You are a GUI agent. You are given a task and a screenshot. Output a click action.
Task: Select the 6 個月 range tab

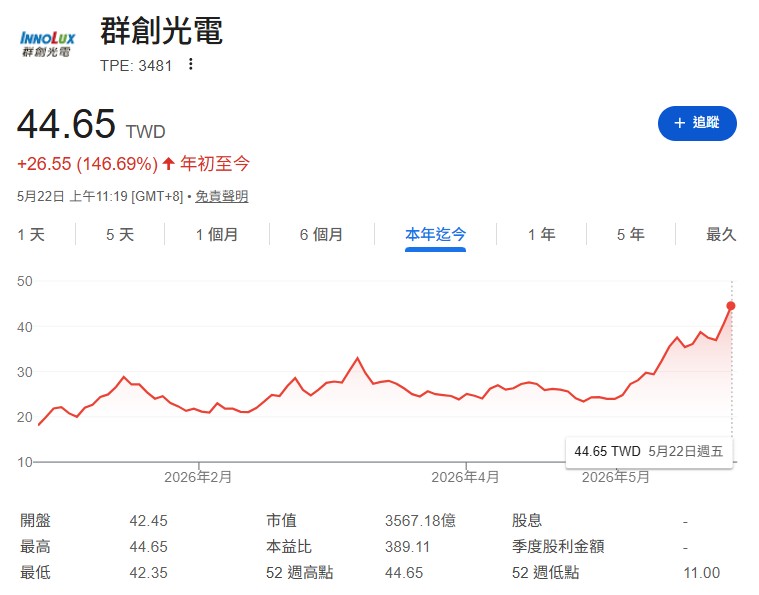pos(321,235)
